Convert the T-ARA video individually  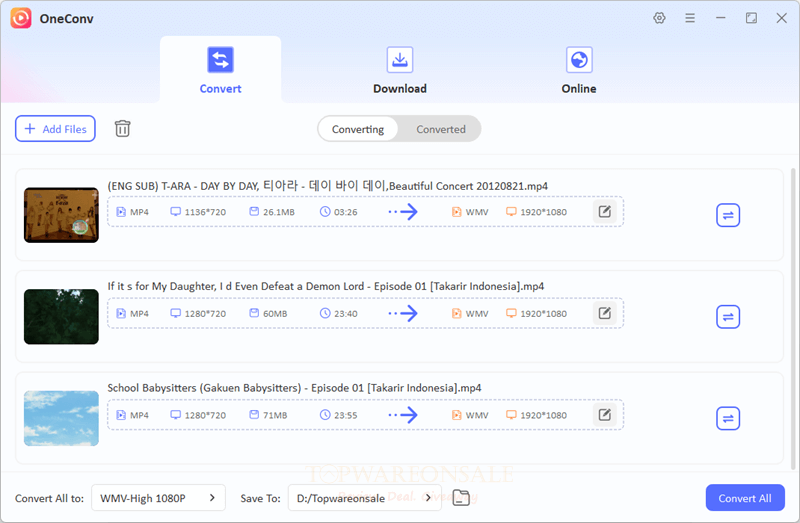pos(728,215)
